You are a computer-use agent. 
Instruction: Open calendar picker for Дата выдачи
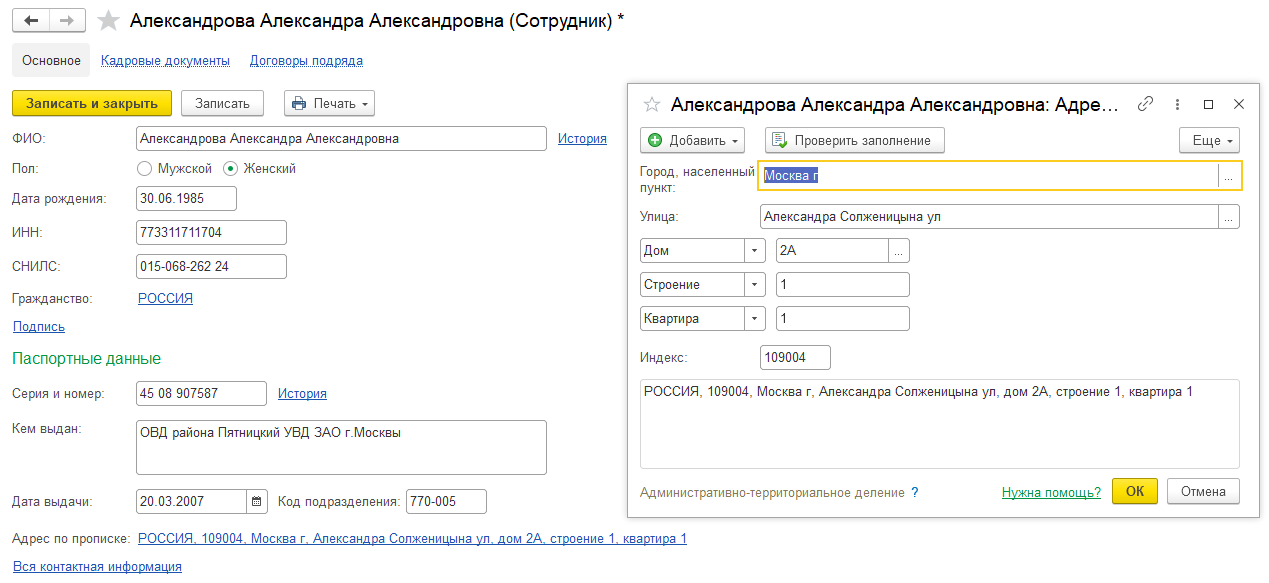click(x=257, y=501)
